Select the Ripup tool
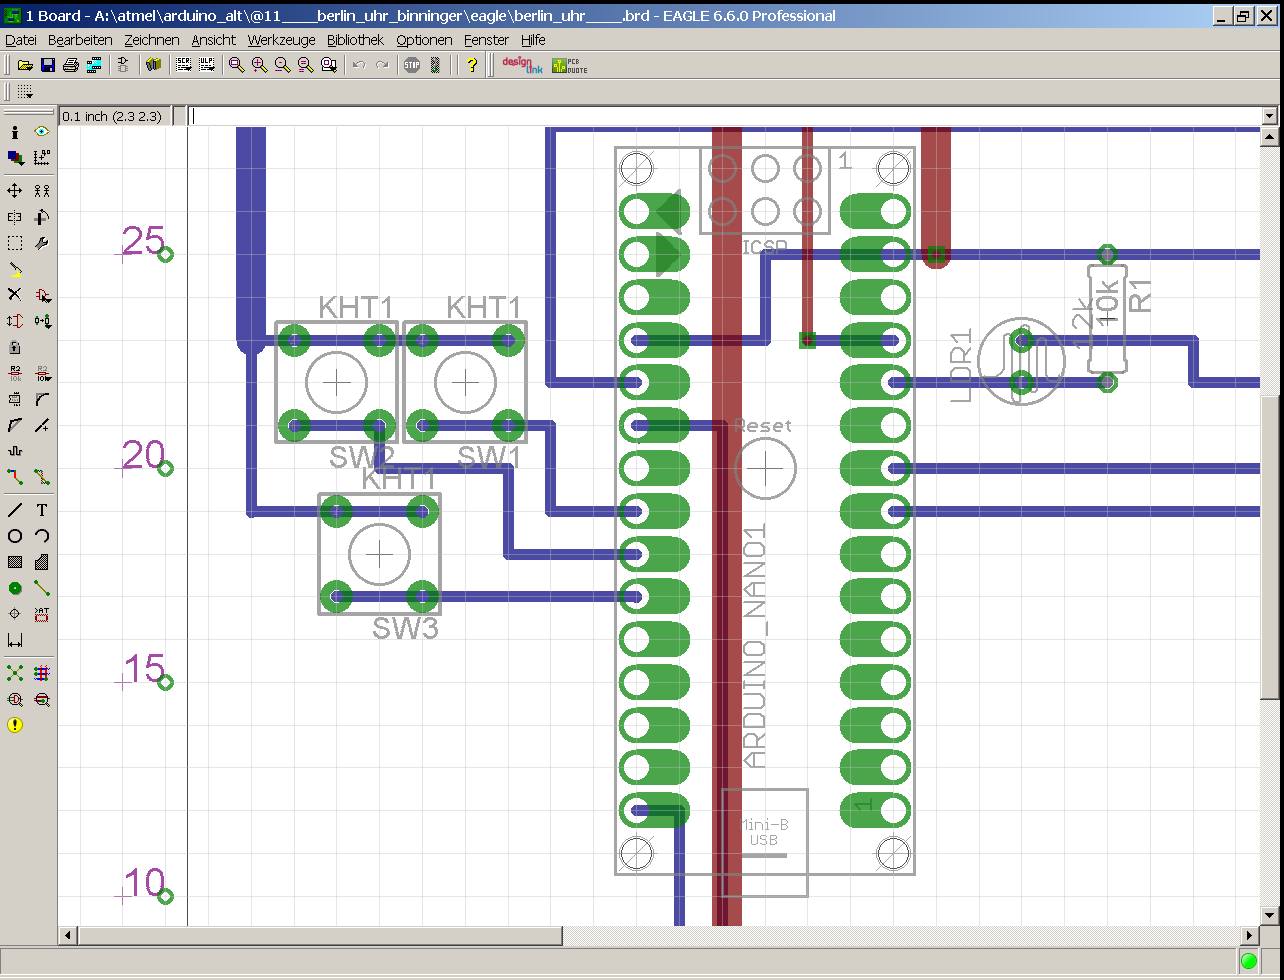 point(42,477)
